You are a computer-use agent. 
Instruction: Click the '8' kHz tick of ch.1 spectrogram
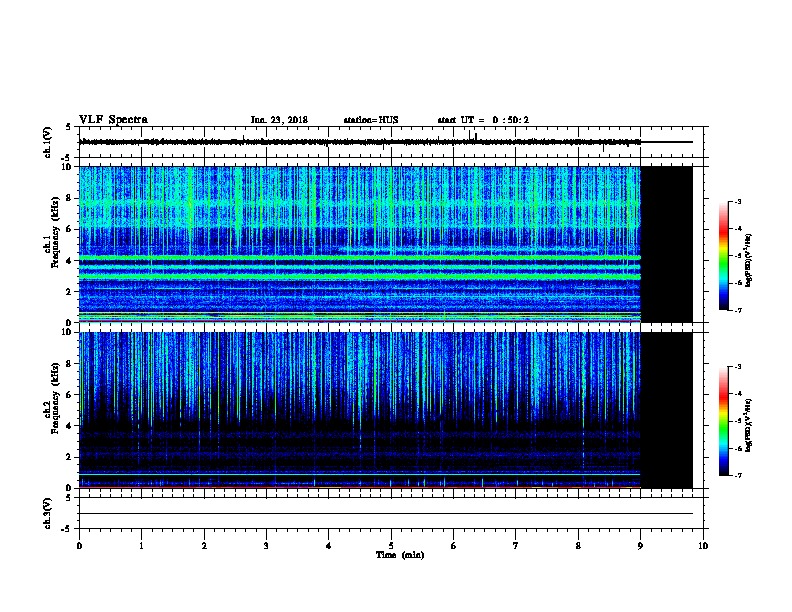click(x=69, y=198)
